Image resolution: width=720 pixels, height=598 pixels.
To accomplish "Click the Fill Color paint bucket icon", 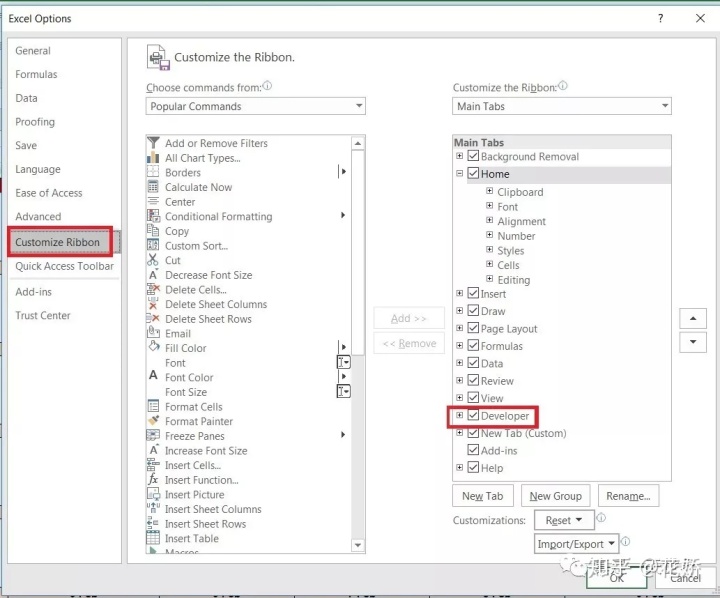I will pos(154,347).
